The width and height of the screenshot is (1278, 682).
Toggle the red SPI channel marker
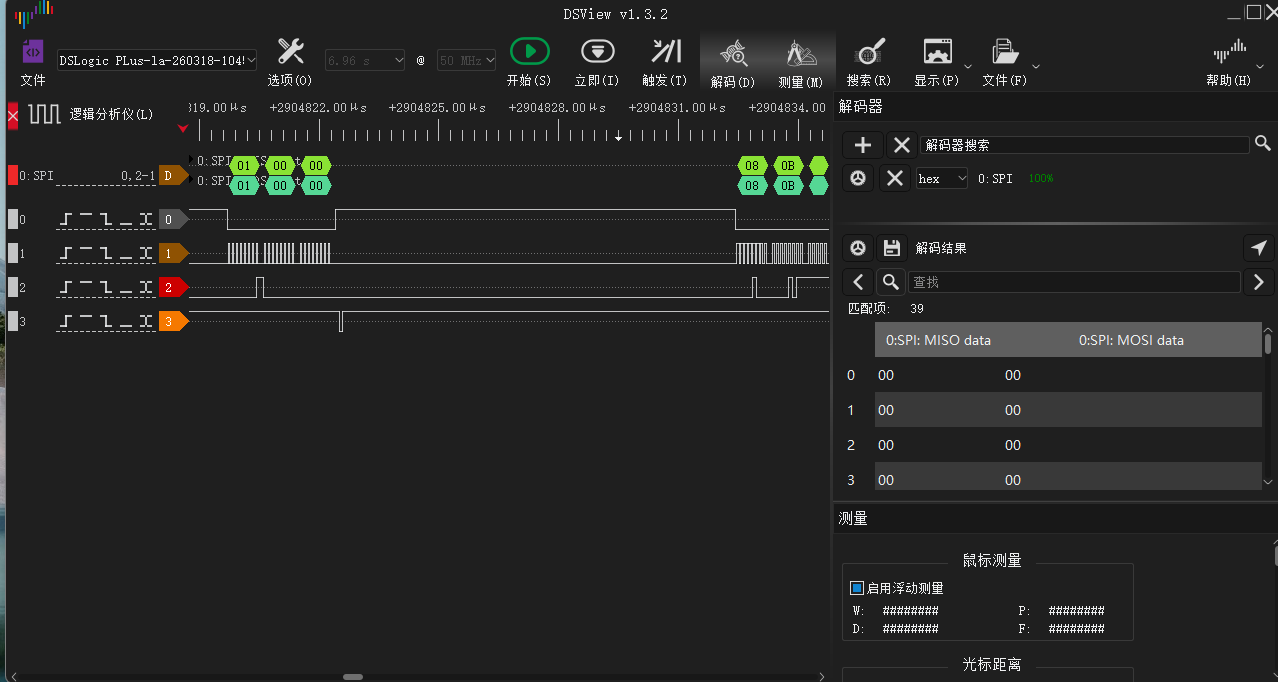tap(12, 175)
